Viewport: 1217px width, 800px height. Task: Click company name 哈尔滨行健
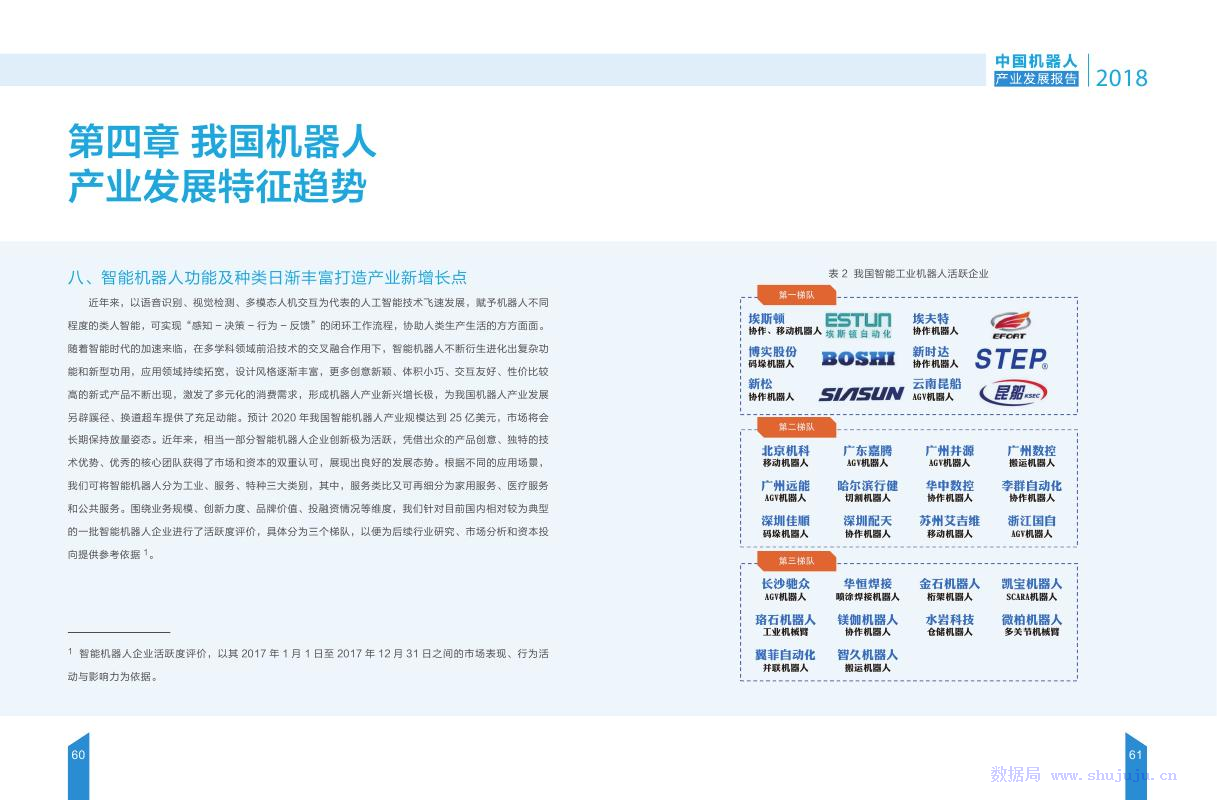868,486
